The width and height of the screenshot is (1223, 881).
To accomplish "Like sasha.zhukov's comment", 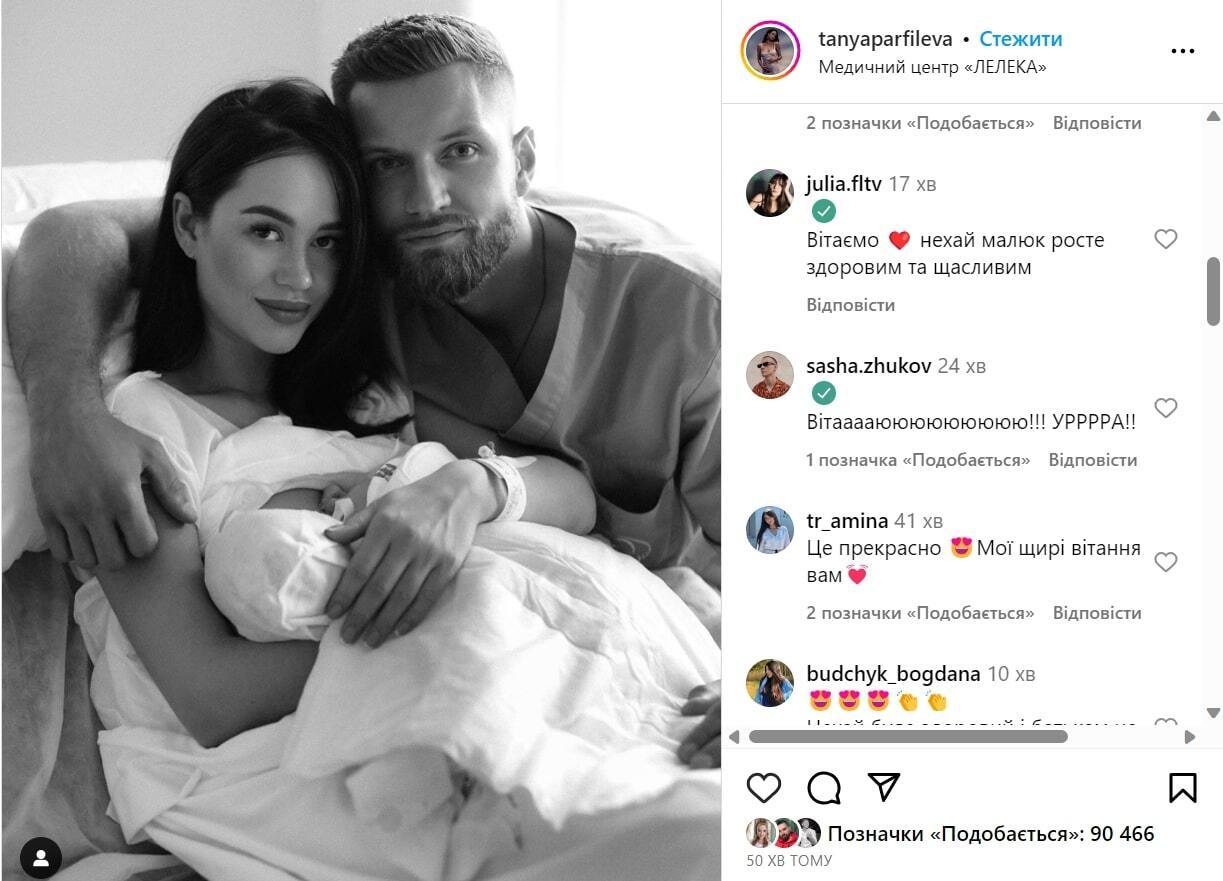I will [1166, 408].
